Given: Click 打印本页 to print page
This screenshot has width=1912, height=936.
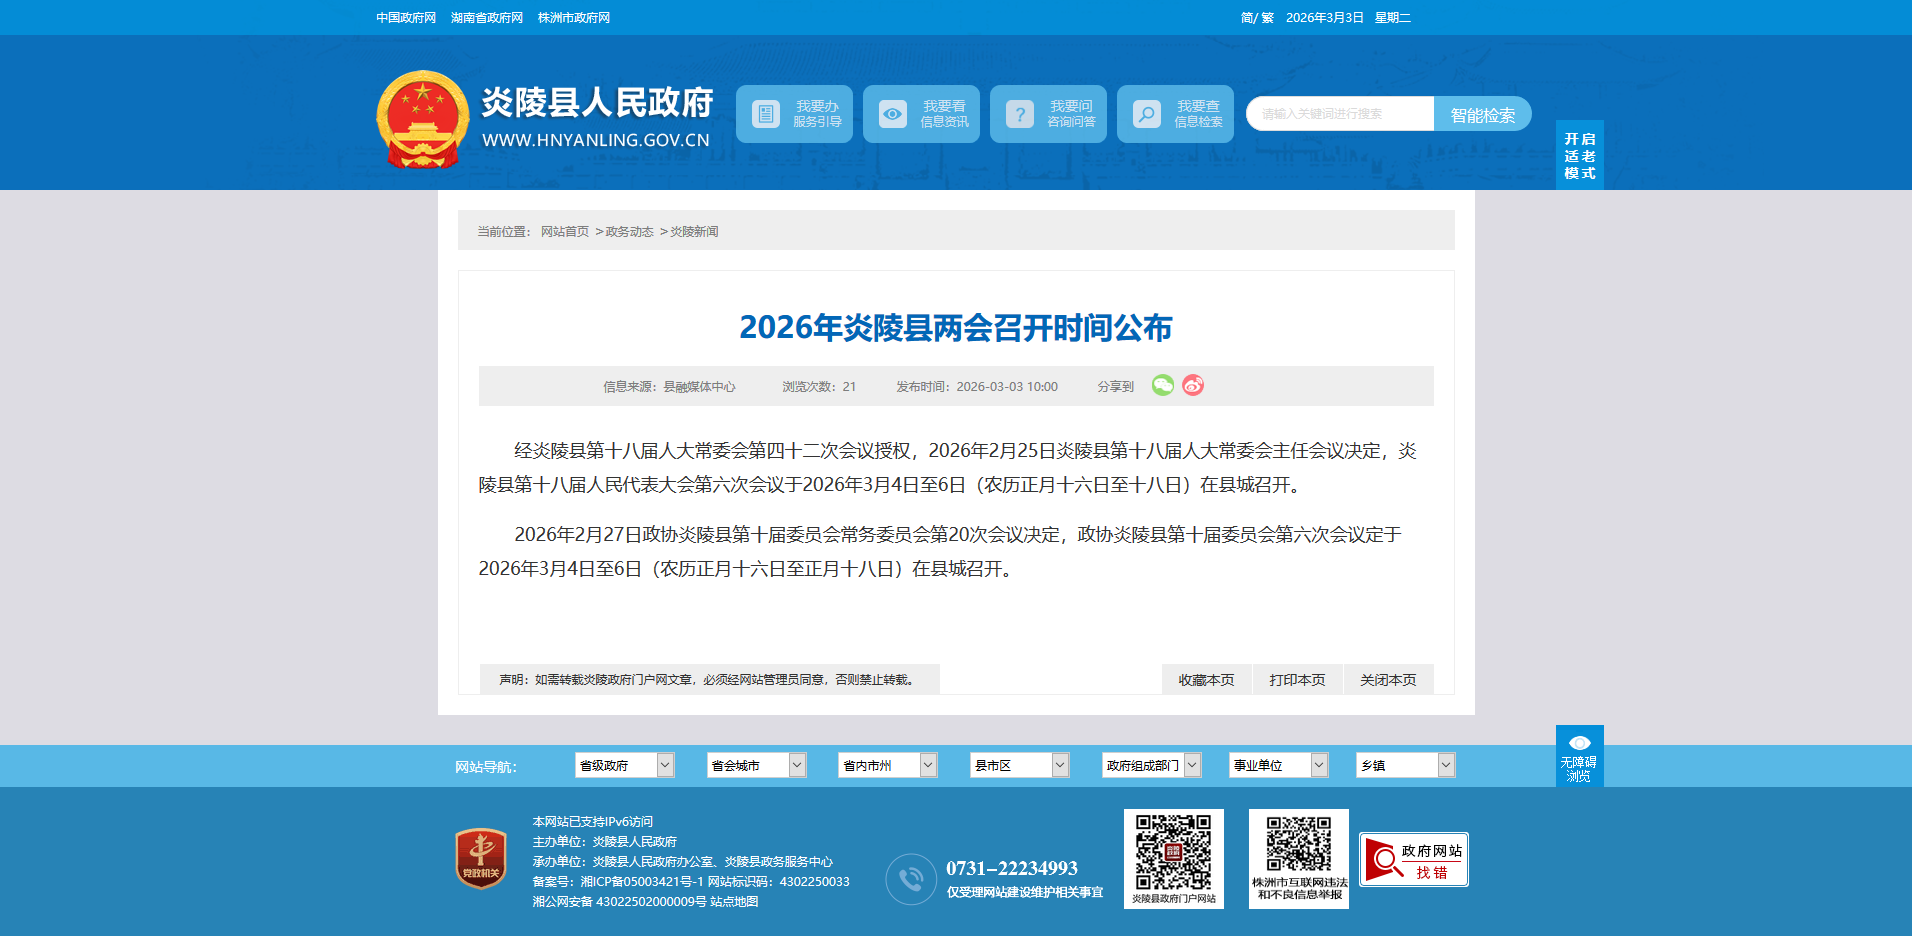Looking at the screenshot, I should 1297,680.
